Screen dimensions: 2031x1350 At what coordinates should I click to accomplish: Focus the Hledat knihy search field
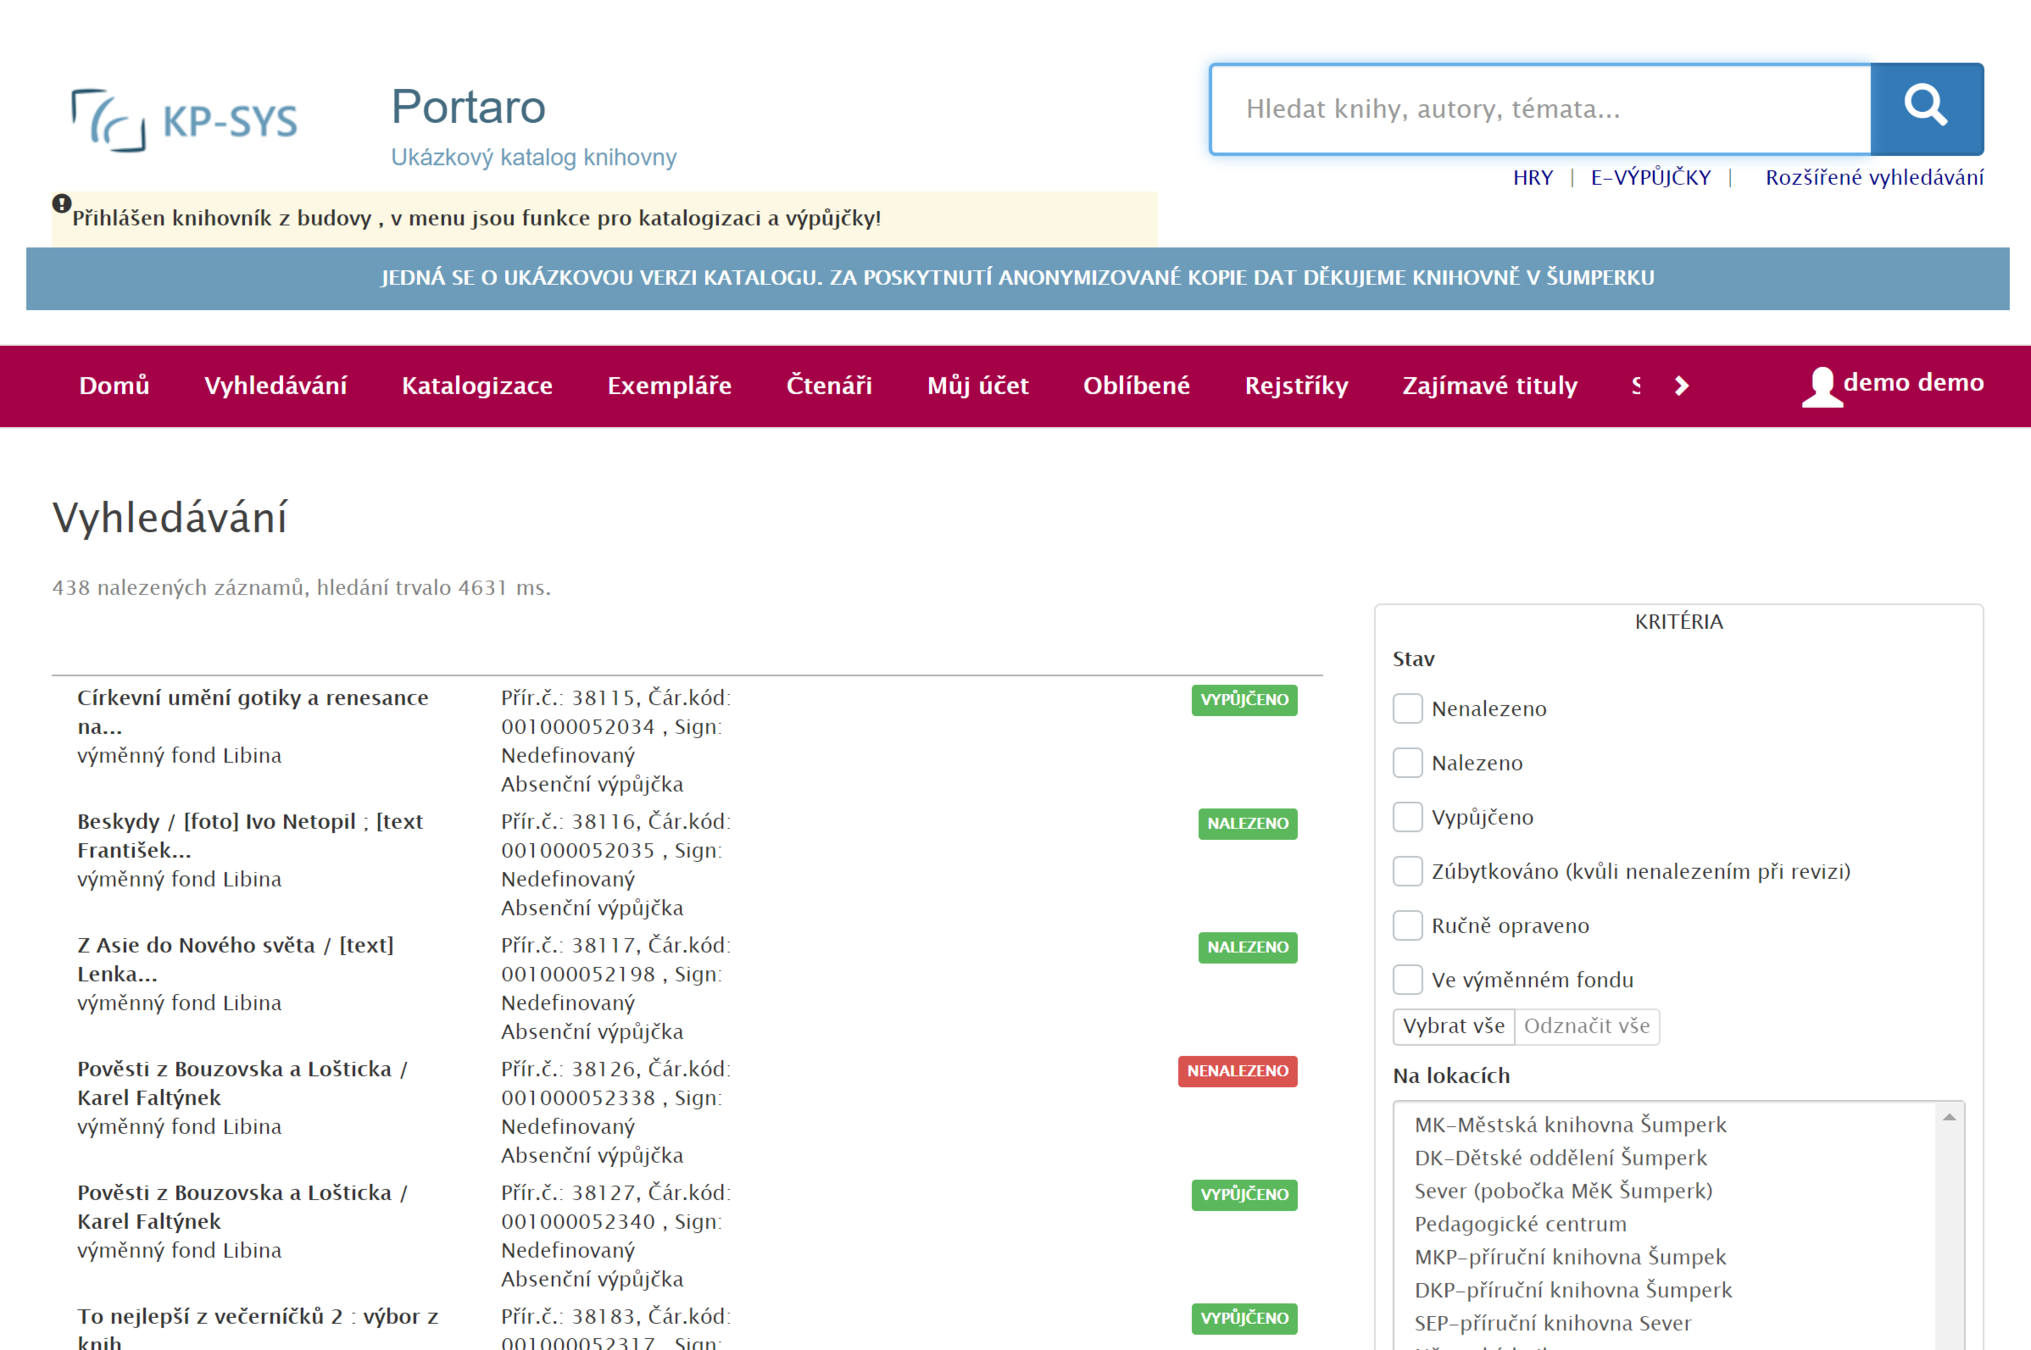coord(1540,109)
